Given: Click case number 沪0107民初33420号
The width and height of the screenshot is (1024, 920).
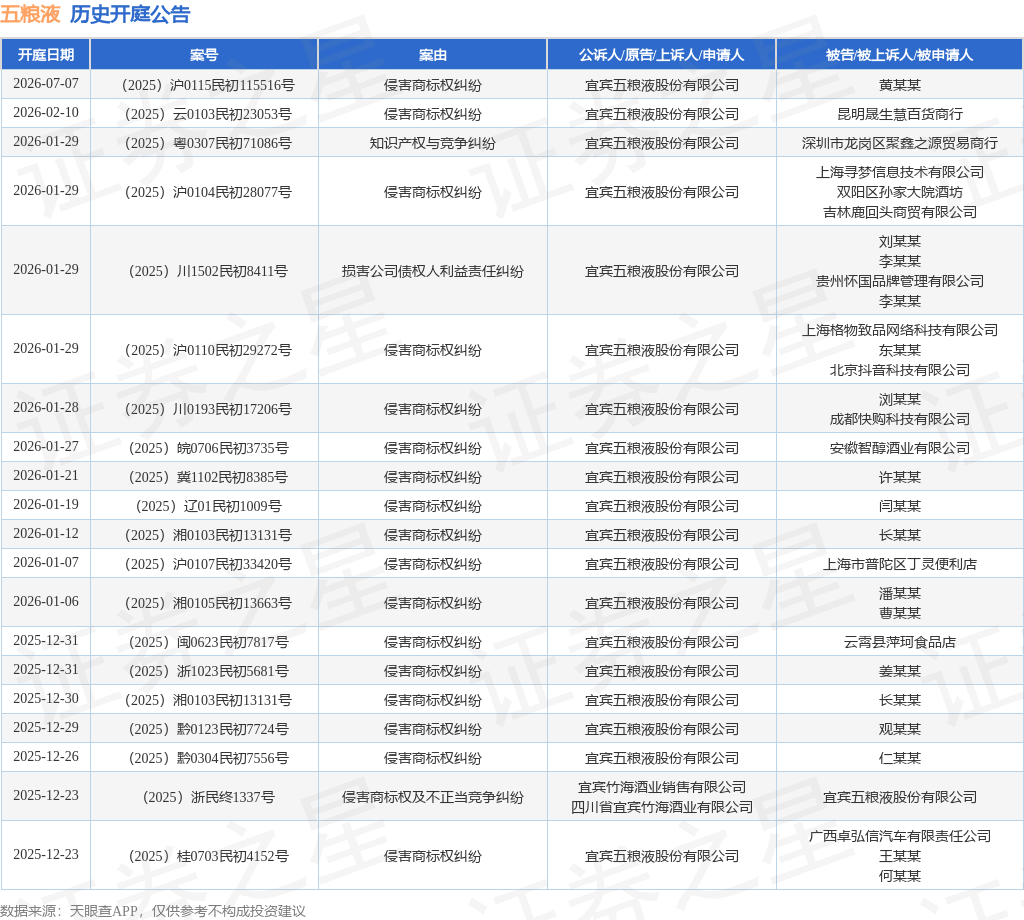Looking at the screenshot, I should pos(208,564).
